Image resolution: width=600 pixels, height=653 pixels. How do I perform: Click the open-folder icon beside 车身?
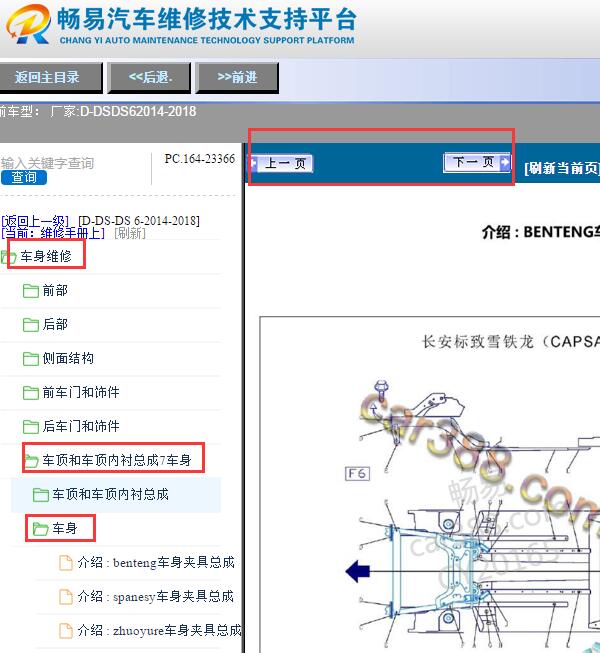(41, 529)
